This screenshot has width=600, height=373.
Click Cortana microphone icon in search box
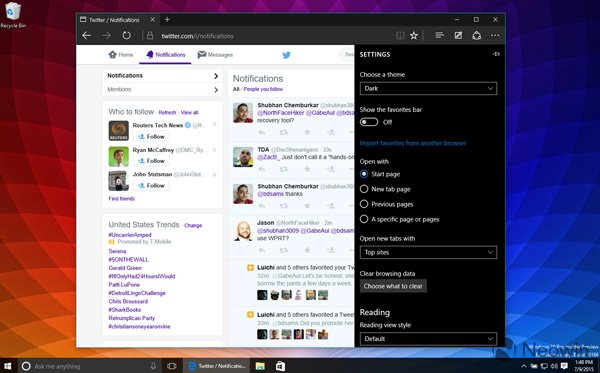click(153, 366)
